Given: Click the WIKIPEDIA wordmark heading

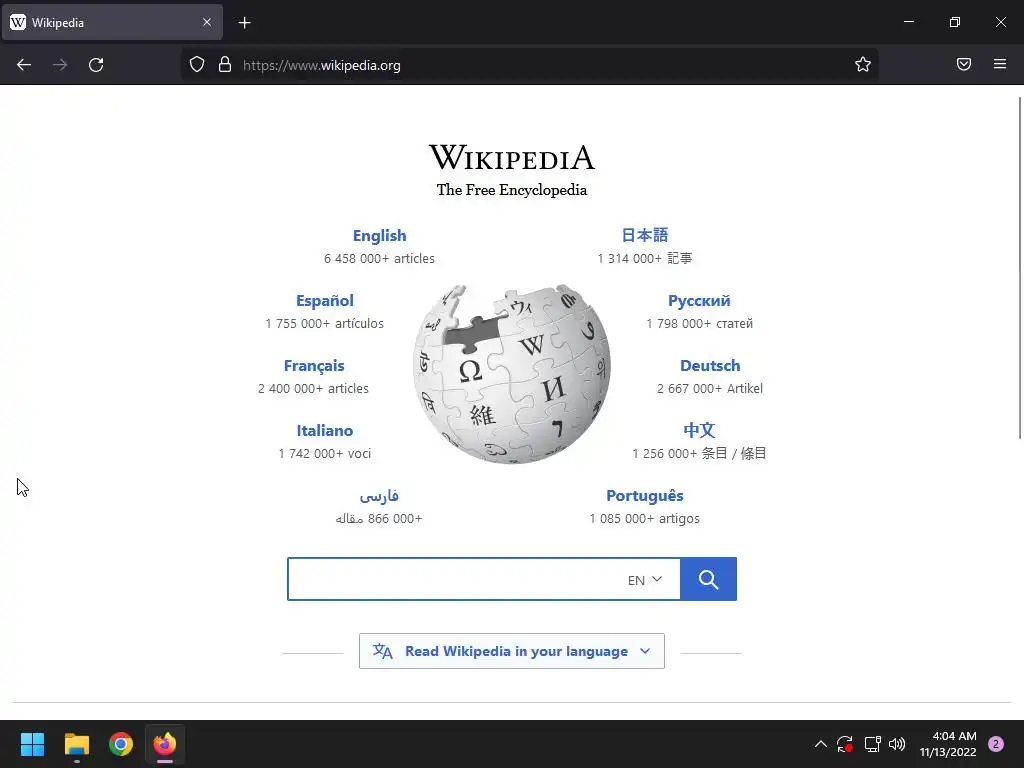Looking at the screenshot, I should [512, 157].
